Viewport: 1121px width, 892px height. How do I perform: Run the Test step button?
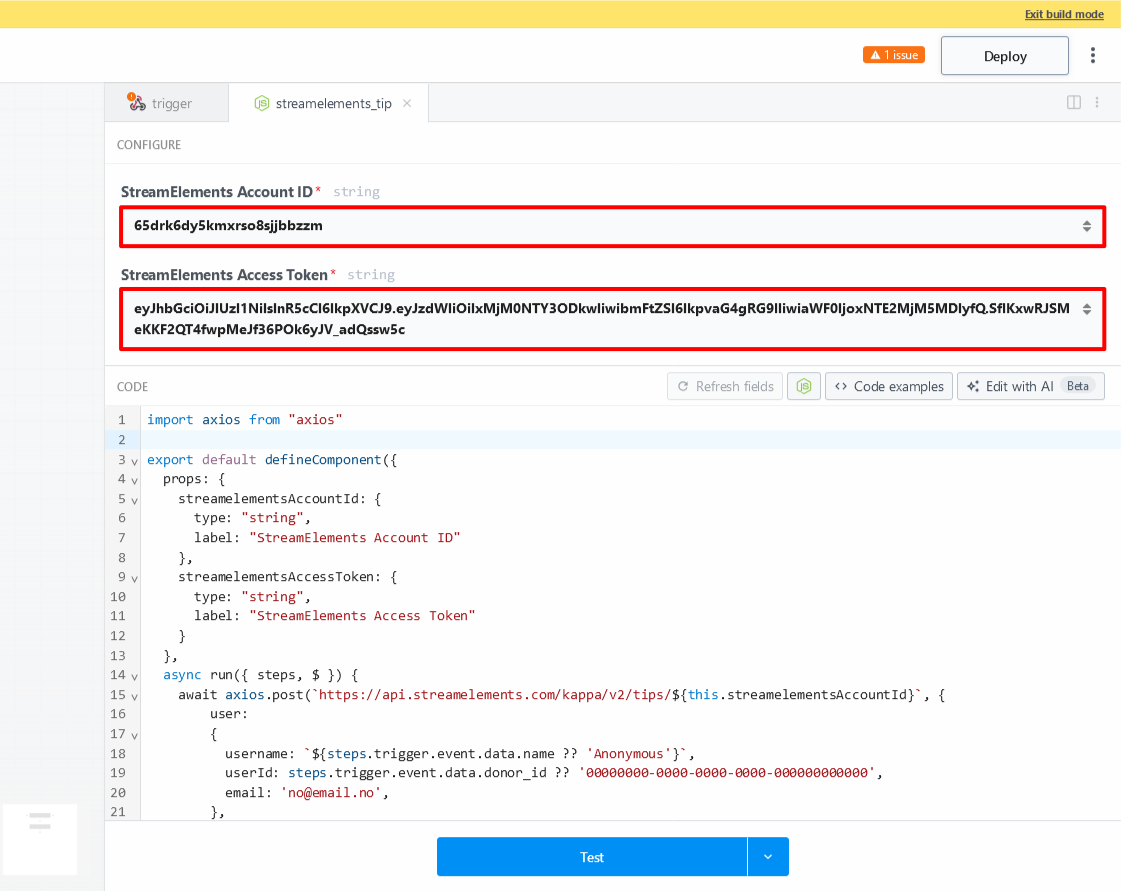592,857
